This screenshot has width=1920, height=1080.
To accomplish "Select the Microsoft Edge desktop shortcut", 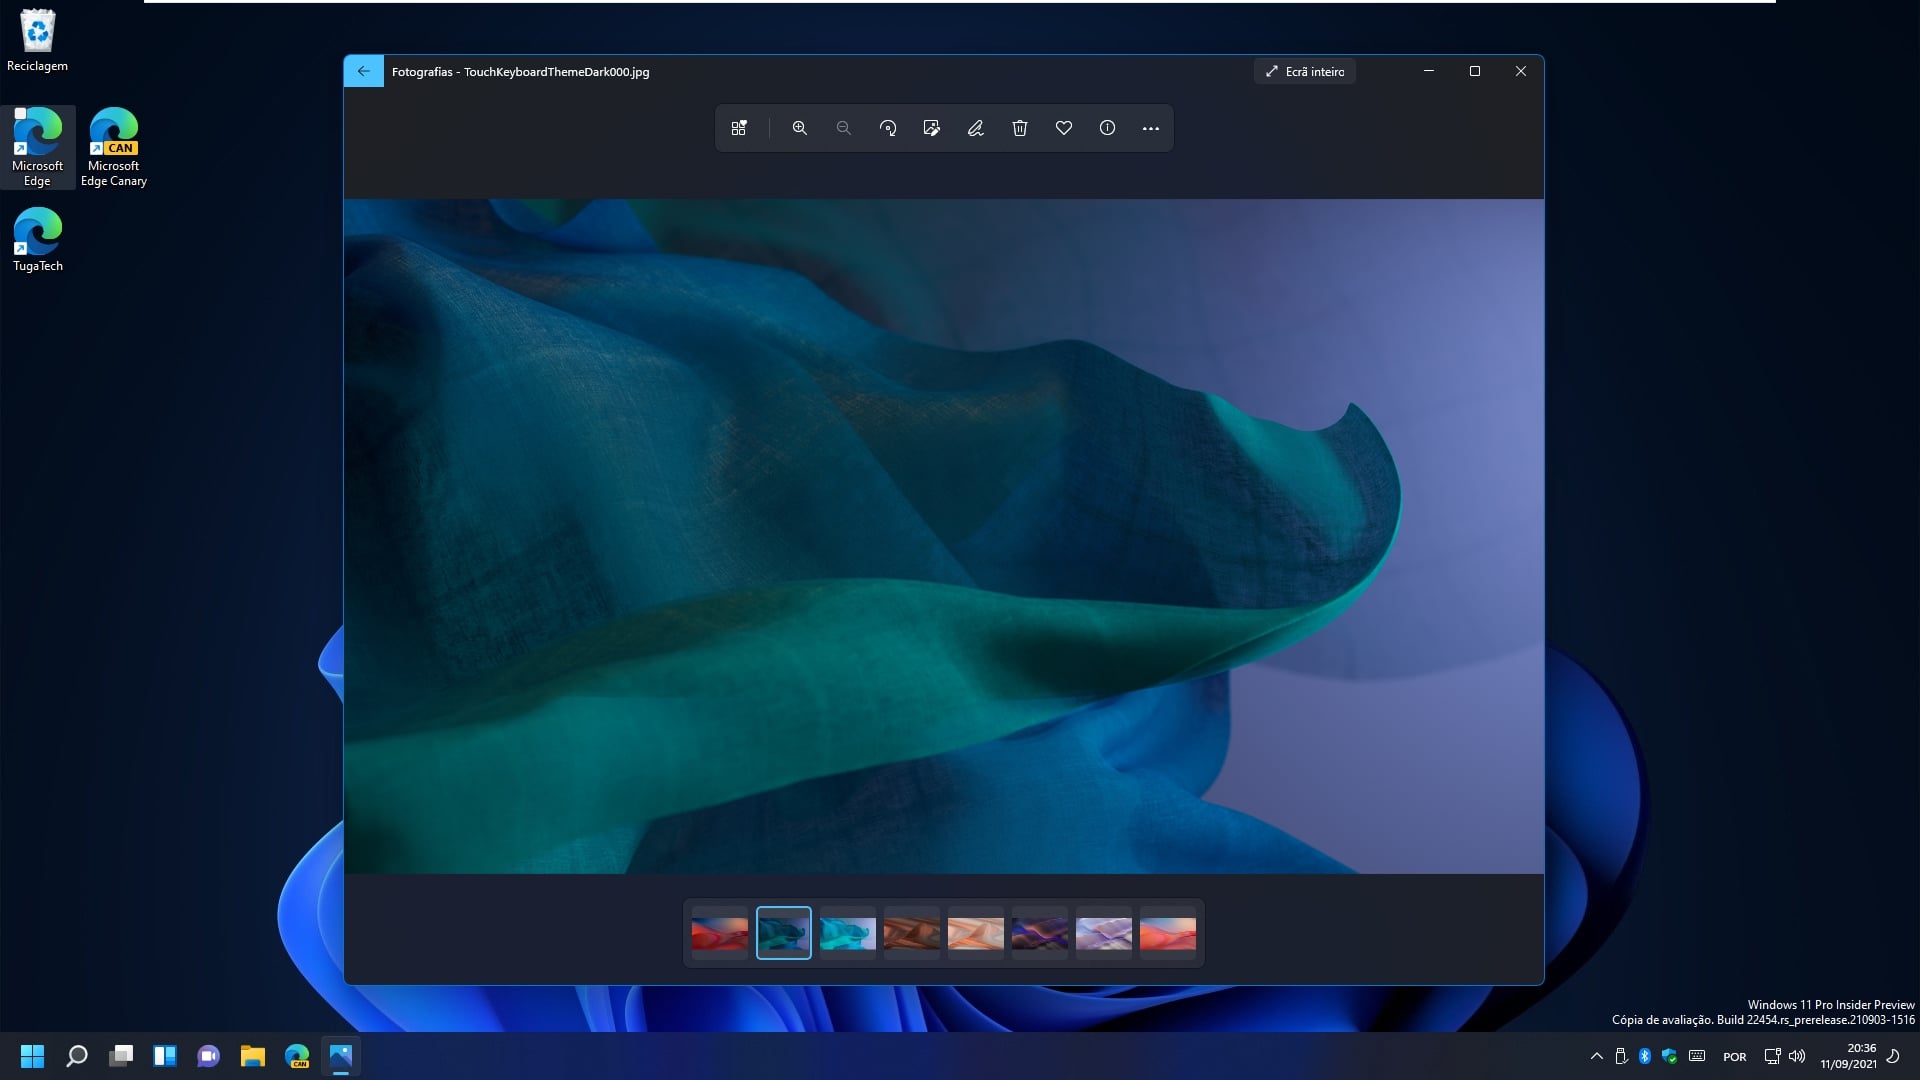I will (x=37, y=147).
